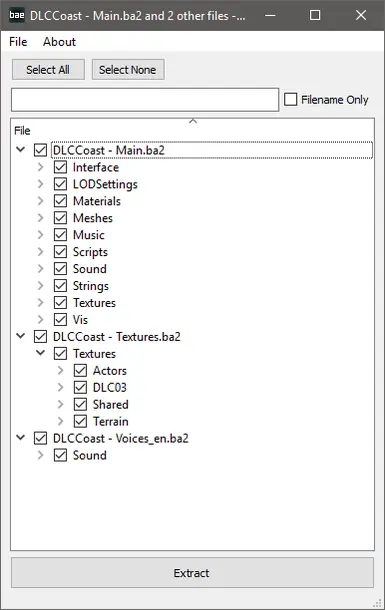Maximize the window

(315, 15)
